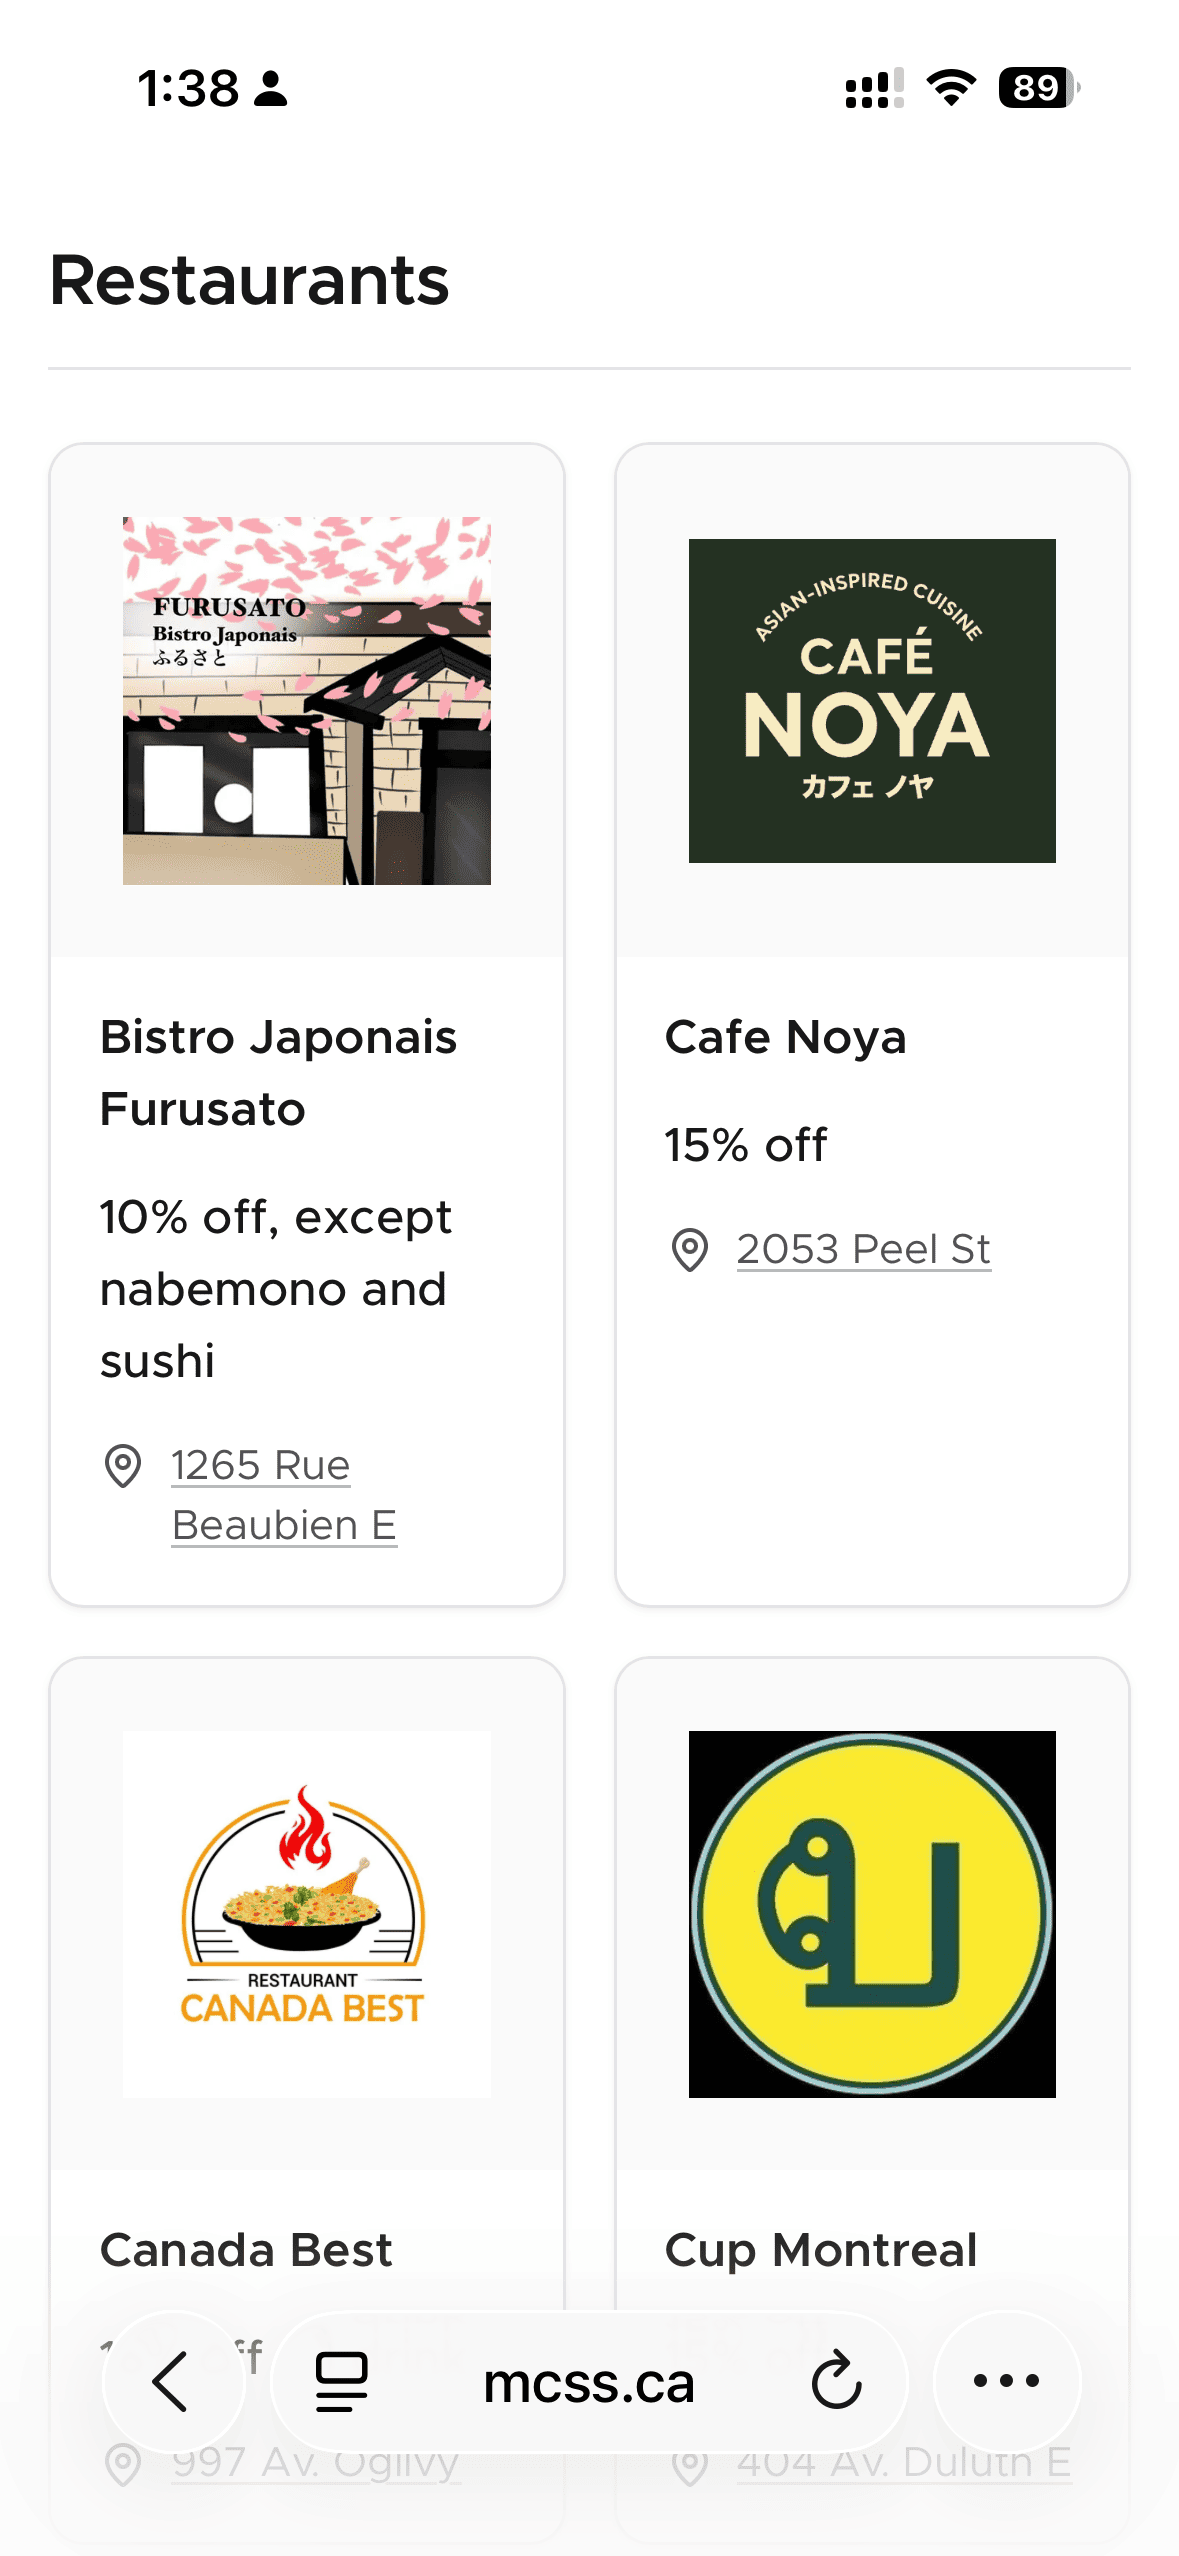1179x2556 pixels.
Task: Select the Restaurant Canada Best logo
Action: point(307,1914)
